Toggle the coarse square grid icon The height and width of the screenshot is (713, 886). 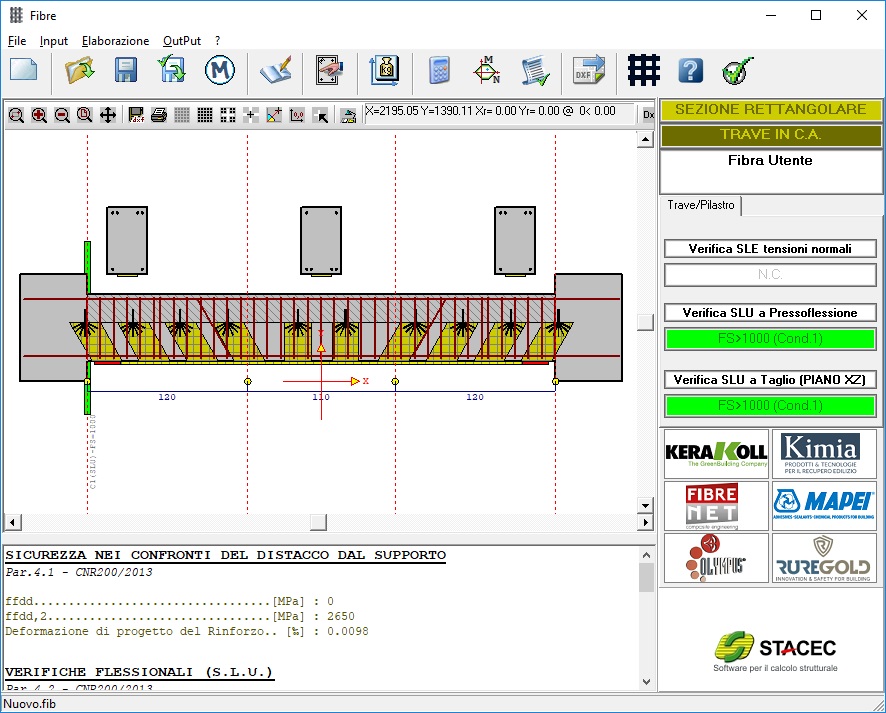pyautogui.click(x=228, y=115)
